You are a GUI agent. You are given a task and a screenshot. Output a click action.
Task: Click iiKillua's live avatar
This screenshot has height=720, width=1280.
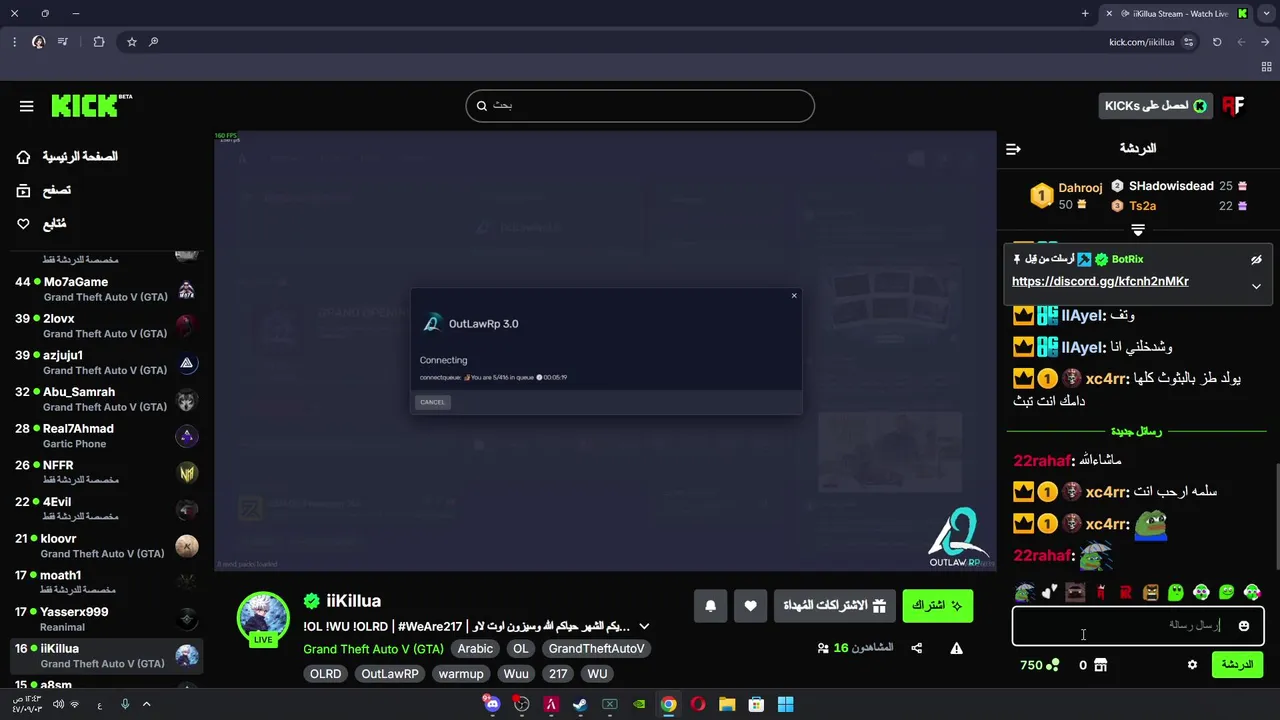pyautogui.click(x=263, y=617)
